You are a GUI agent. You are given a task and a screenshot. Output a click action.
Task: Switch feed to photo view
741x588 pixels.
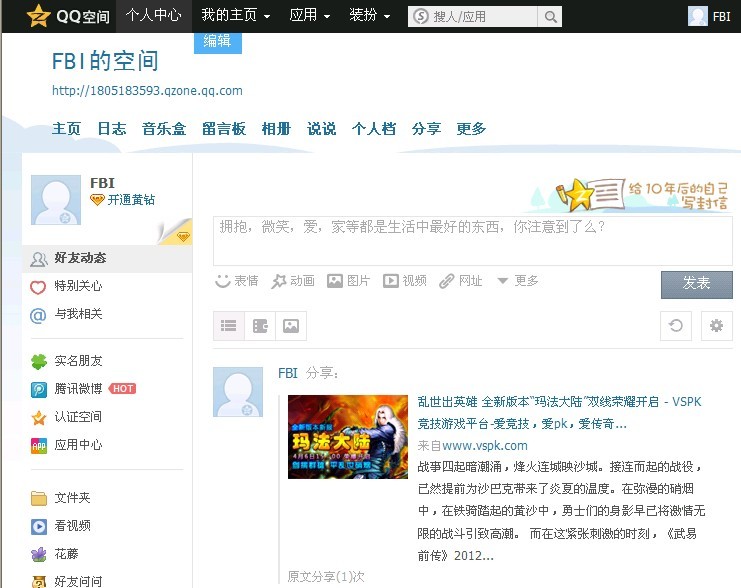click(291, 326)
